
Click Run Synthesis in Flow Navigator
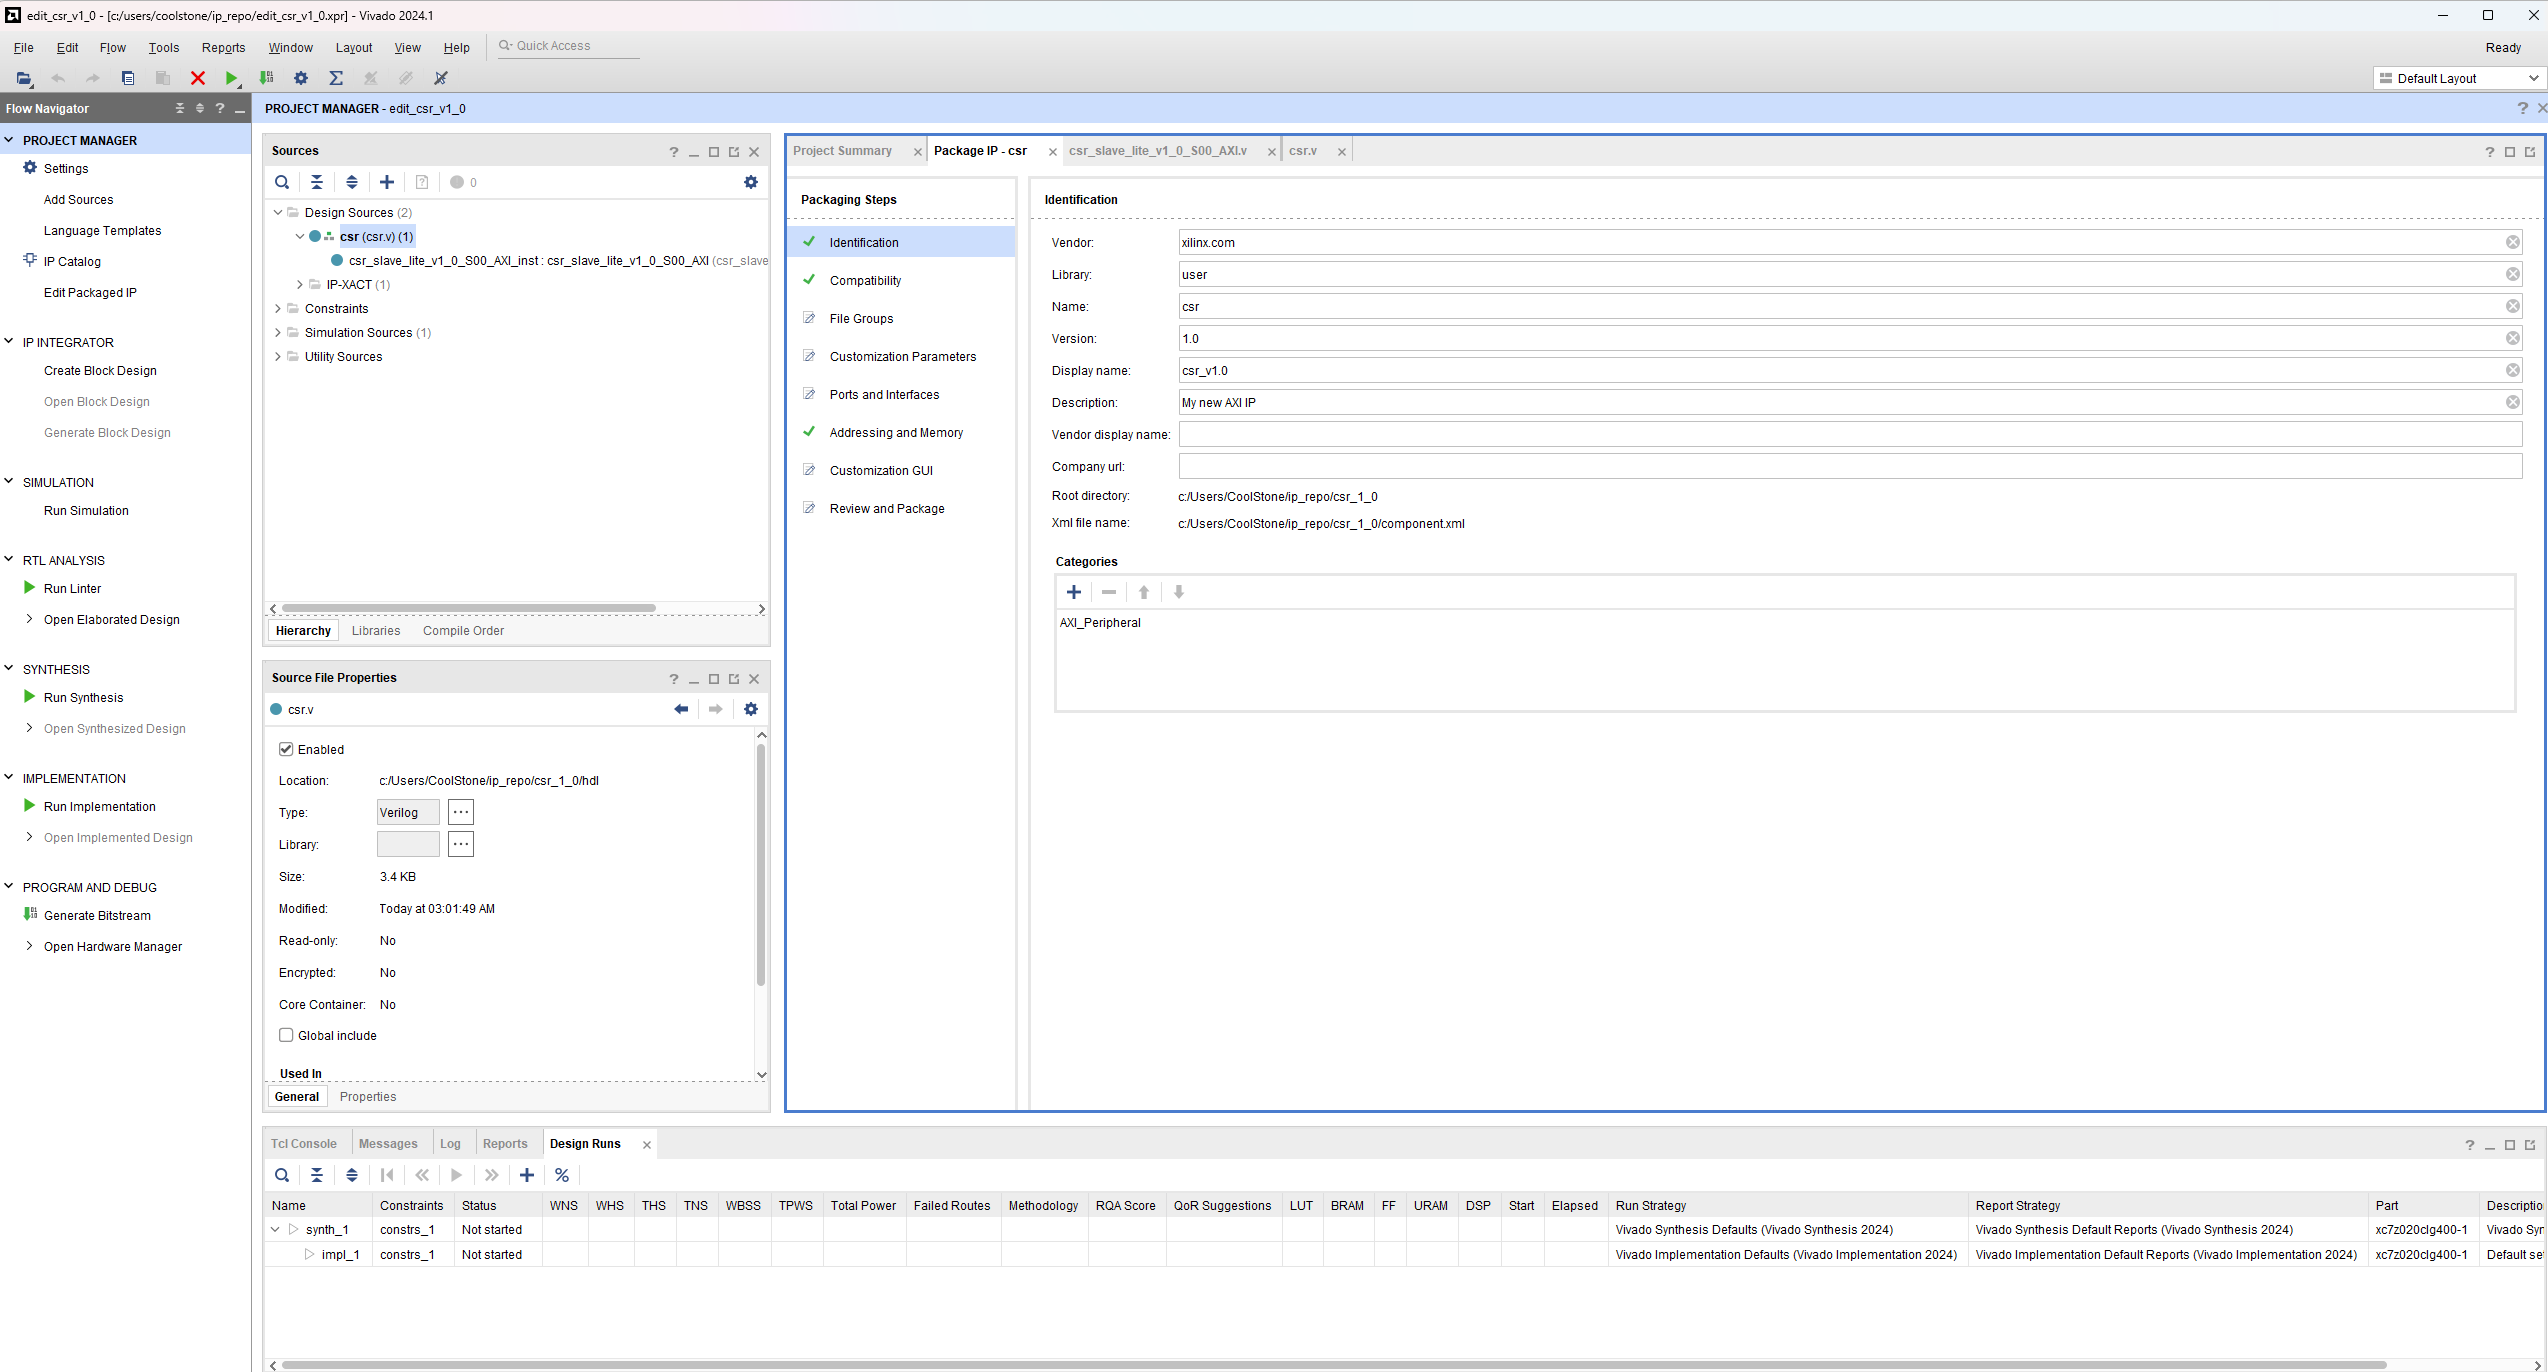tap(84, 697)
